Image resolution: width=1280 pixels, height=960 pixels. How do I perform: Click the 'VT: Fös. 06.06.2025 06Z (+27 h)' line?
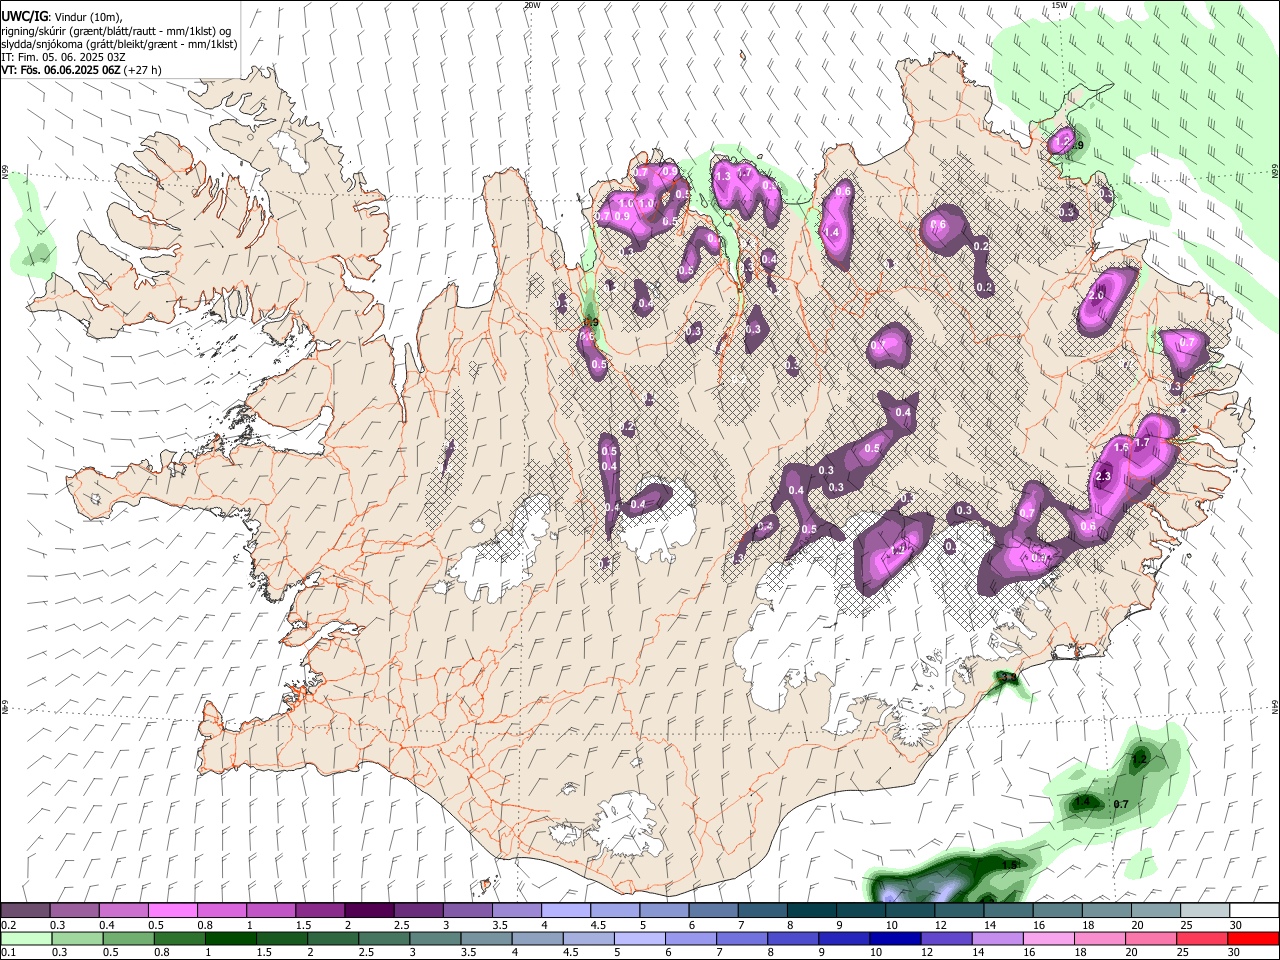(x=81, y=70)
